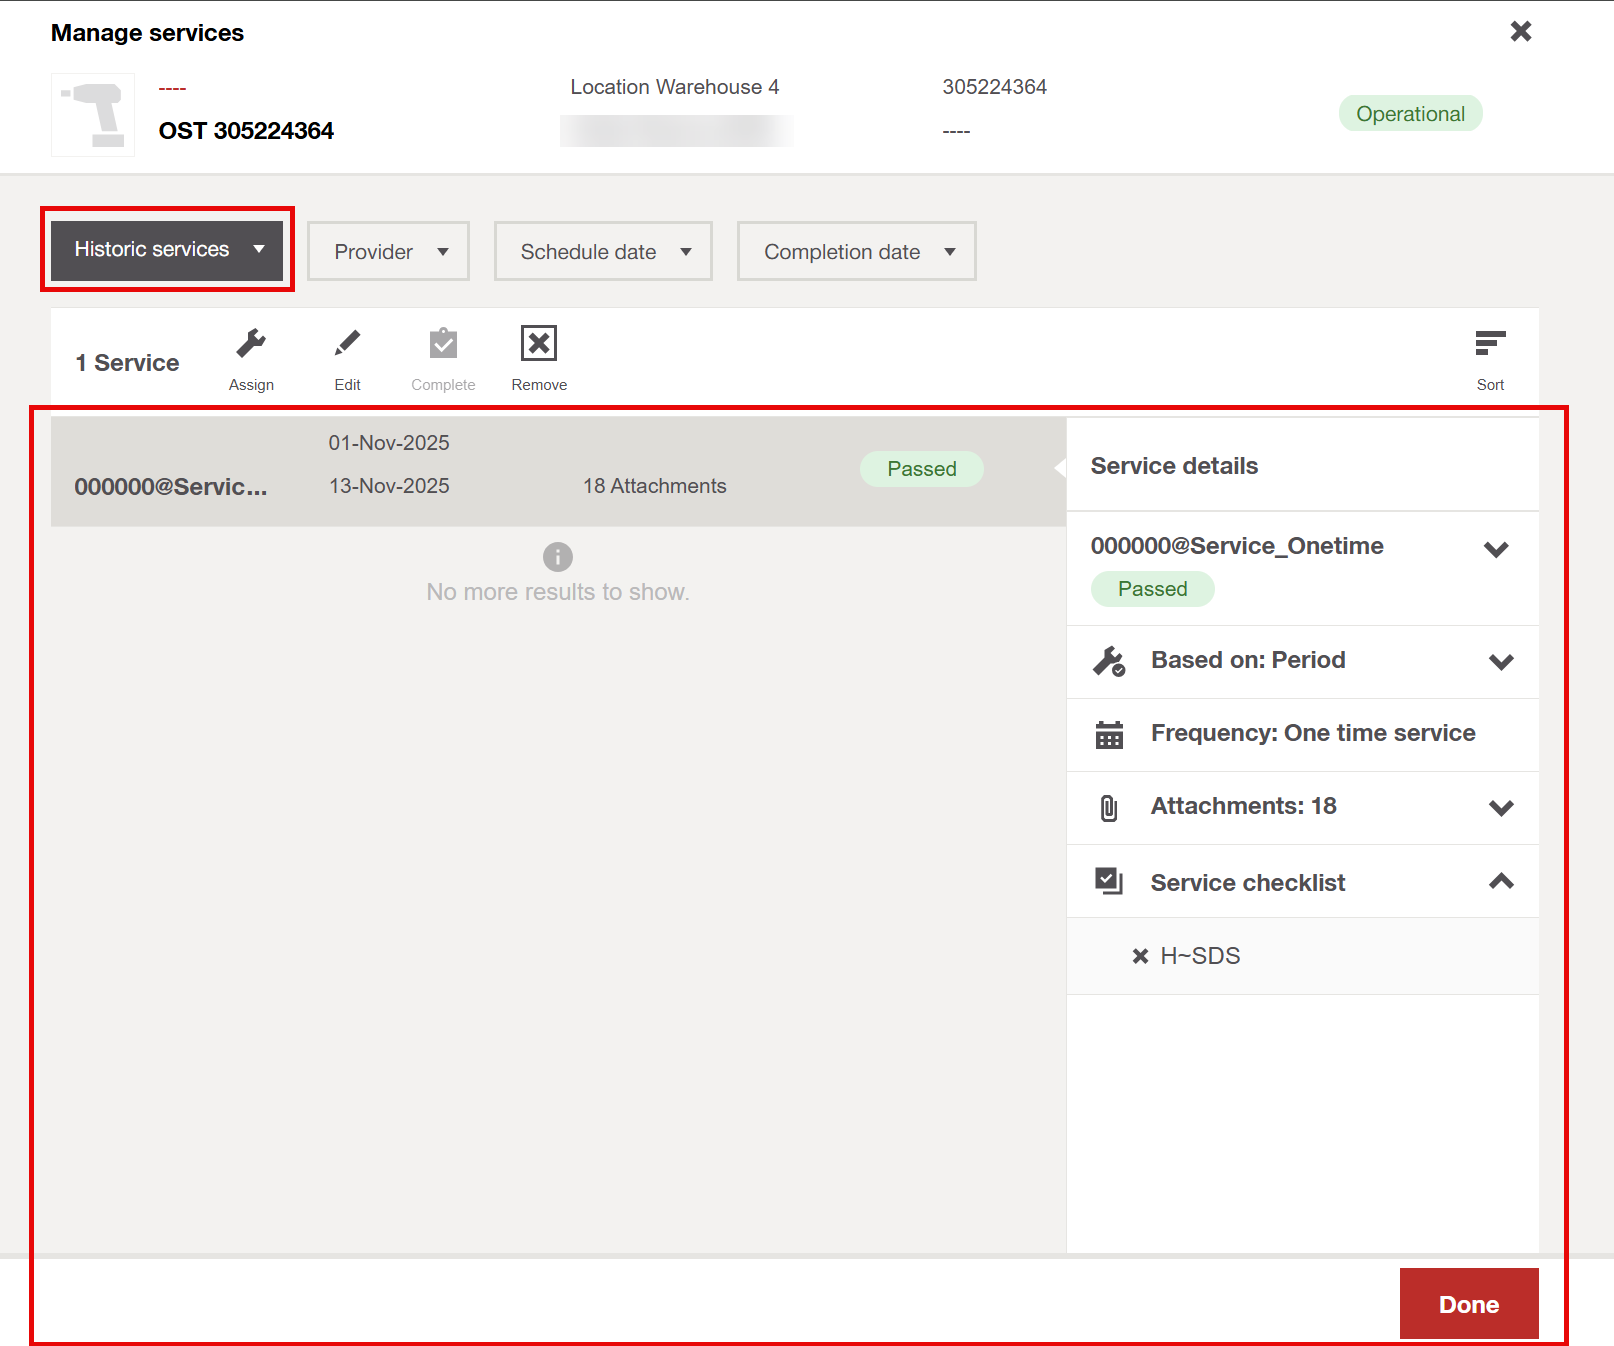The height and width of the screenshot is (1346, 1614).
Task: Expand the Based on: Period section
Action: pyautogui.click(x=1501, y=662)
